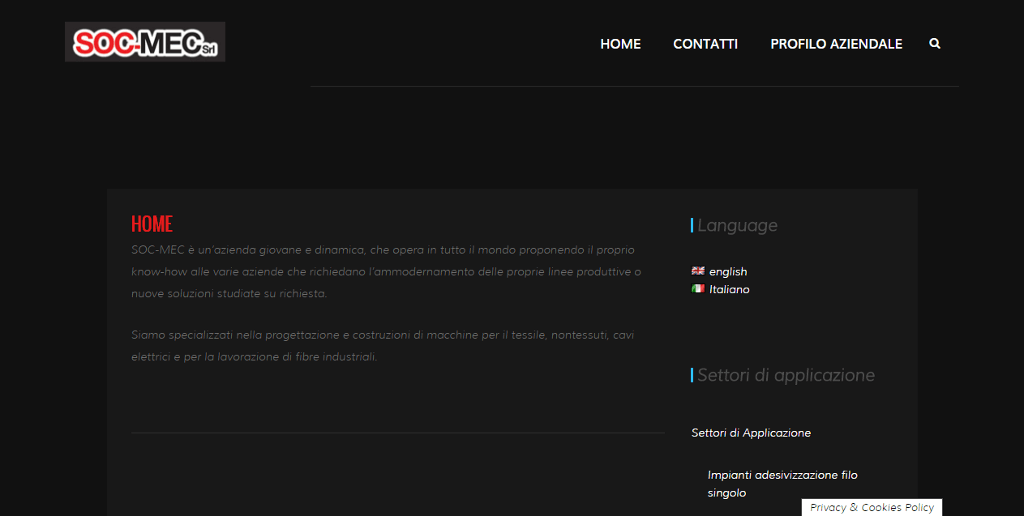Open the HOME menu item
The height and width of the screenshot is (516, 1024).
coord(620,44)
